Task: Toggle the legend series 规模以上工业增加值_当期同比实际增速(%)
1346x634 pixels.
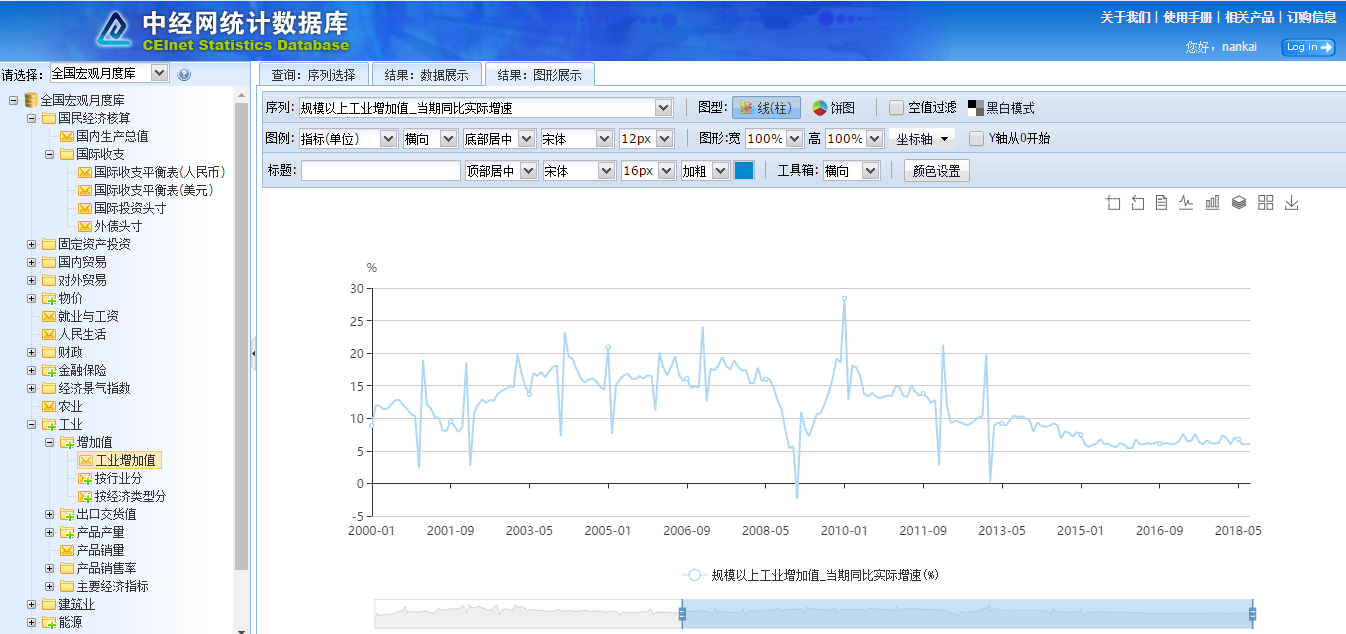Action: [x=811, y=575]
